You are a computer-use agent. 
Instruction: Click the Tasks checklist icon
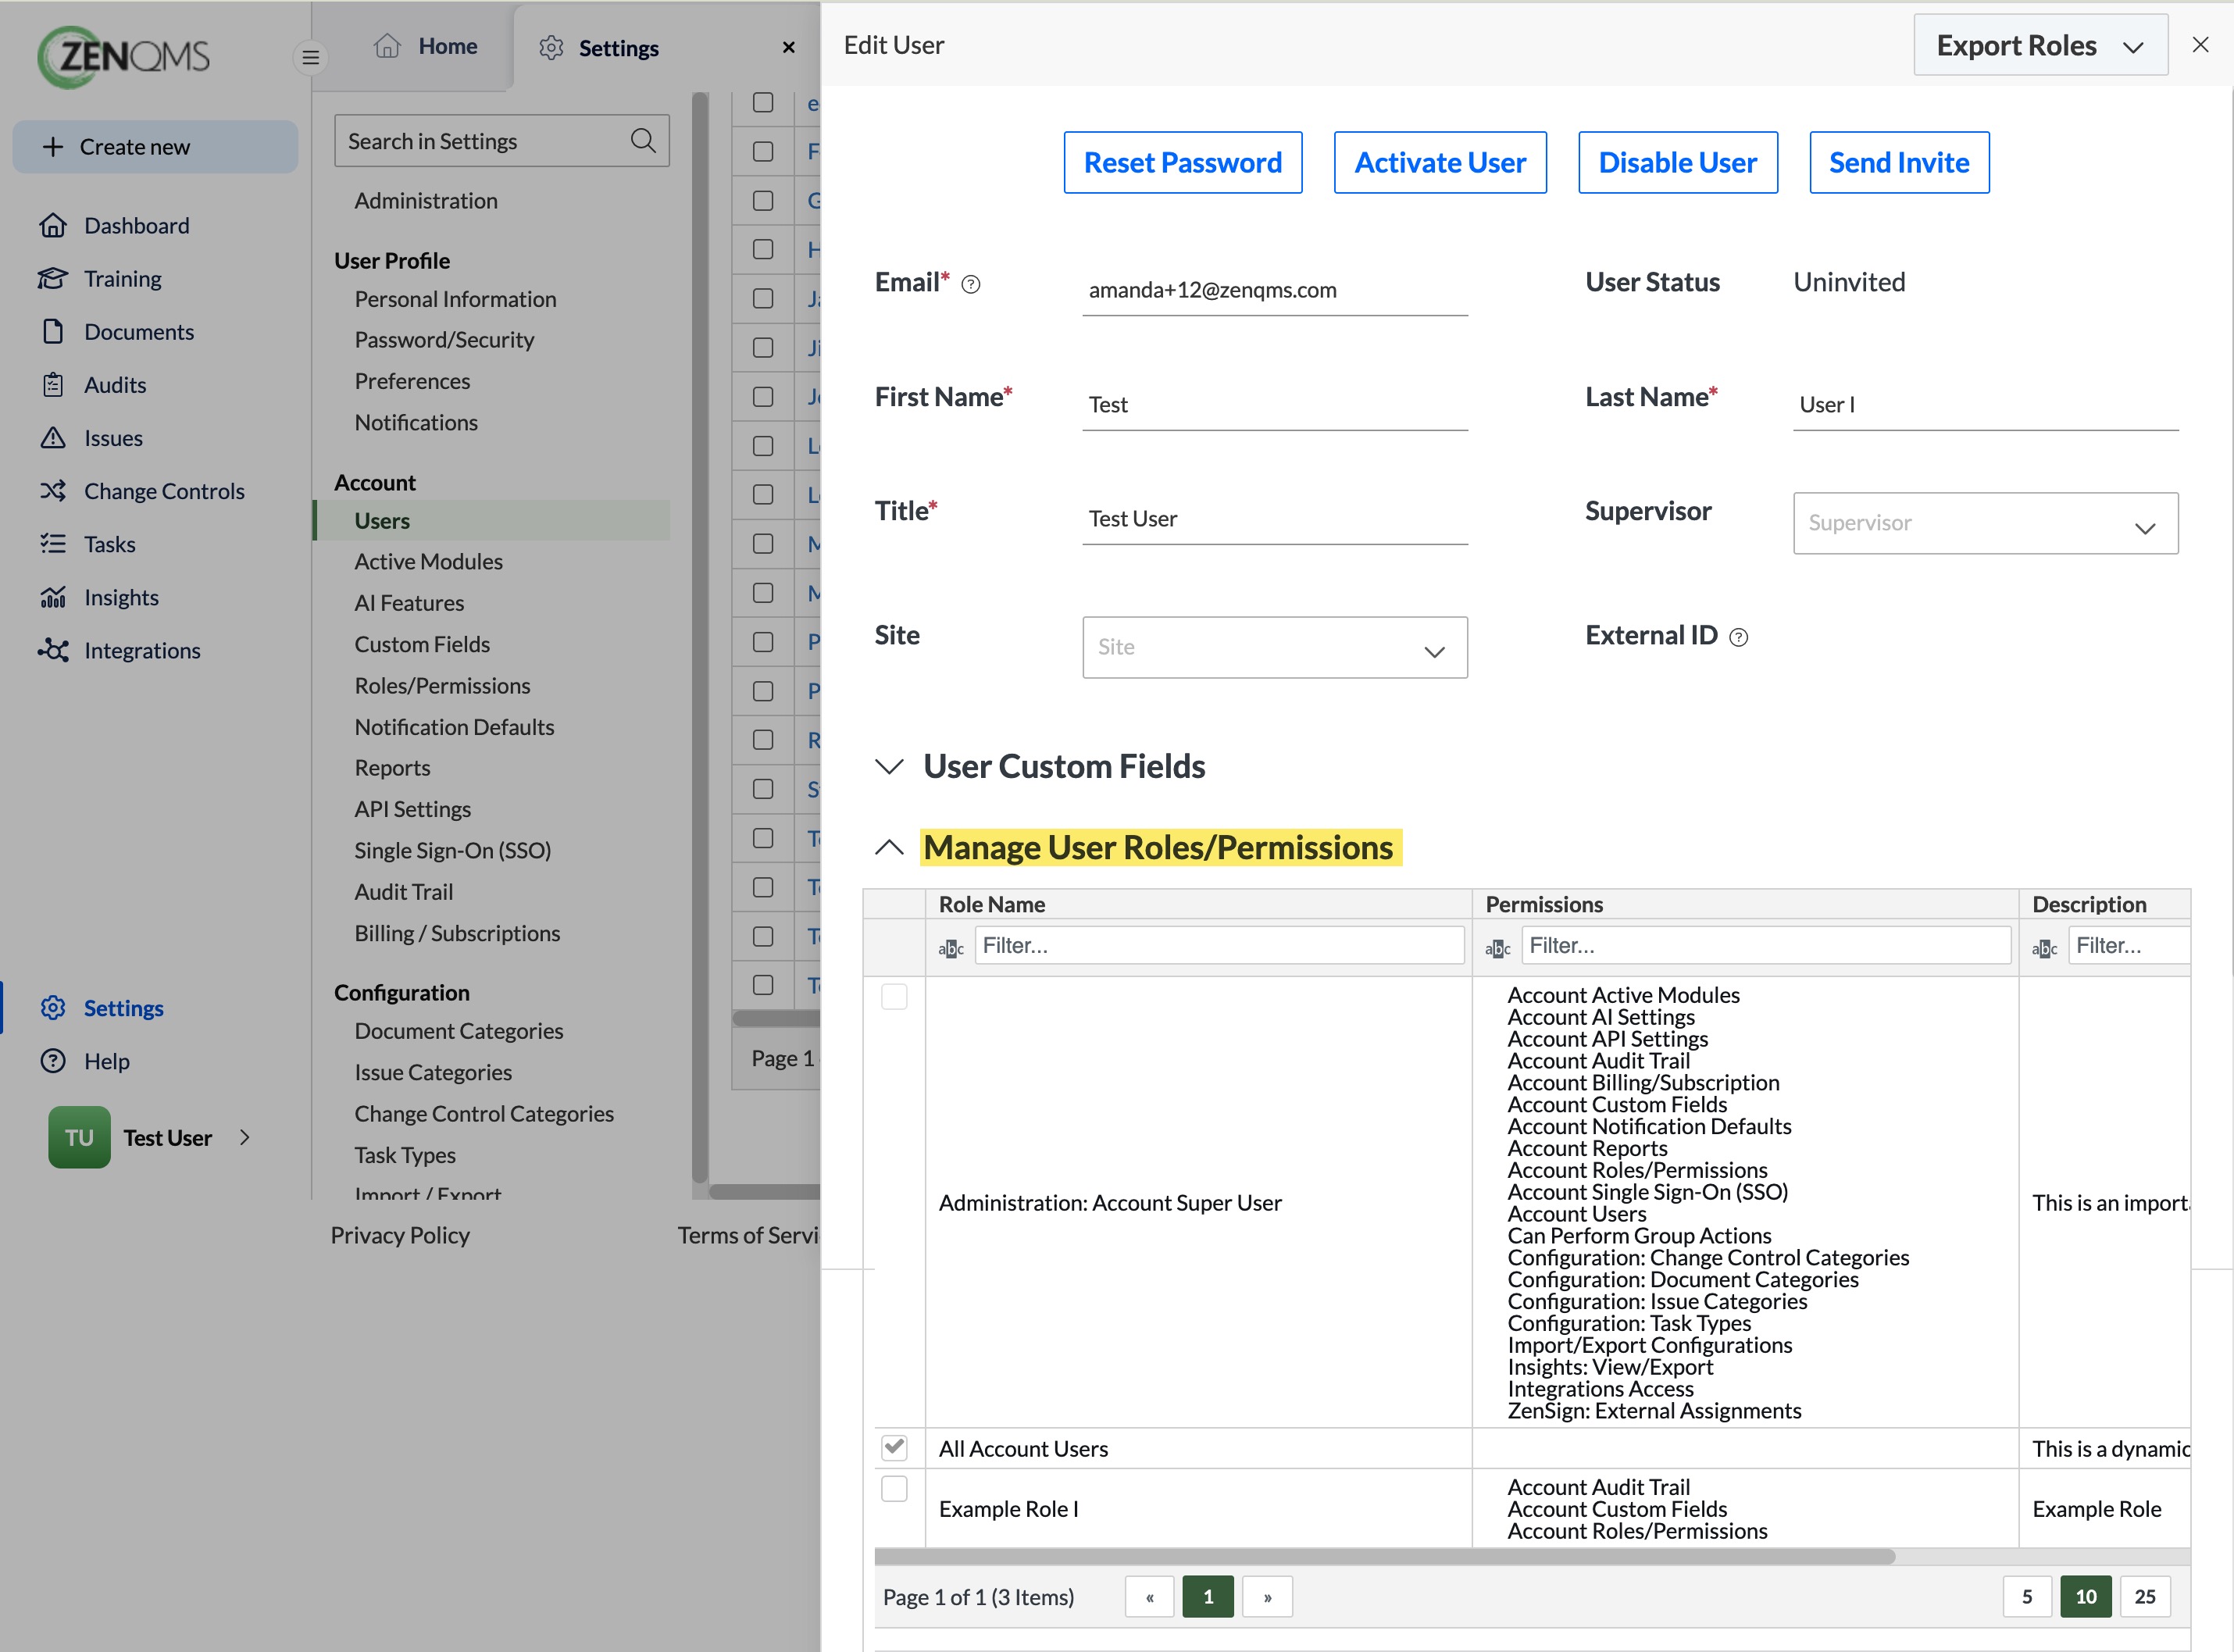click(53, 543)
